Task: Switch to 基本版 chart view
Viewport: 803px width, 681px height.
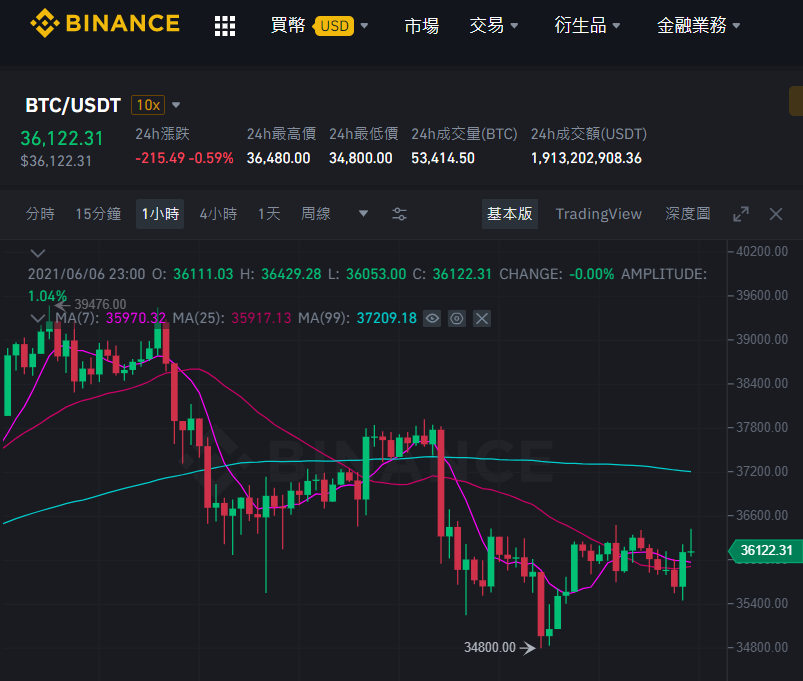Action: click(510, 214)
